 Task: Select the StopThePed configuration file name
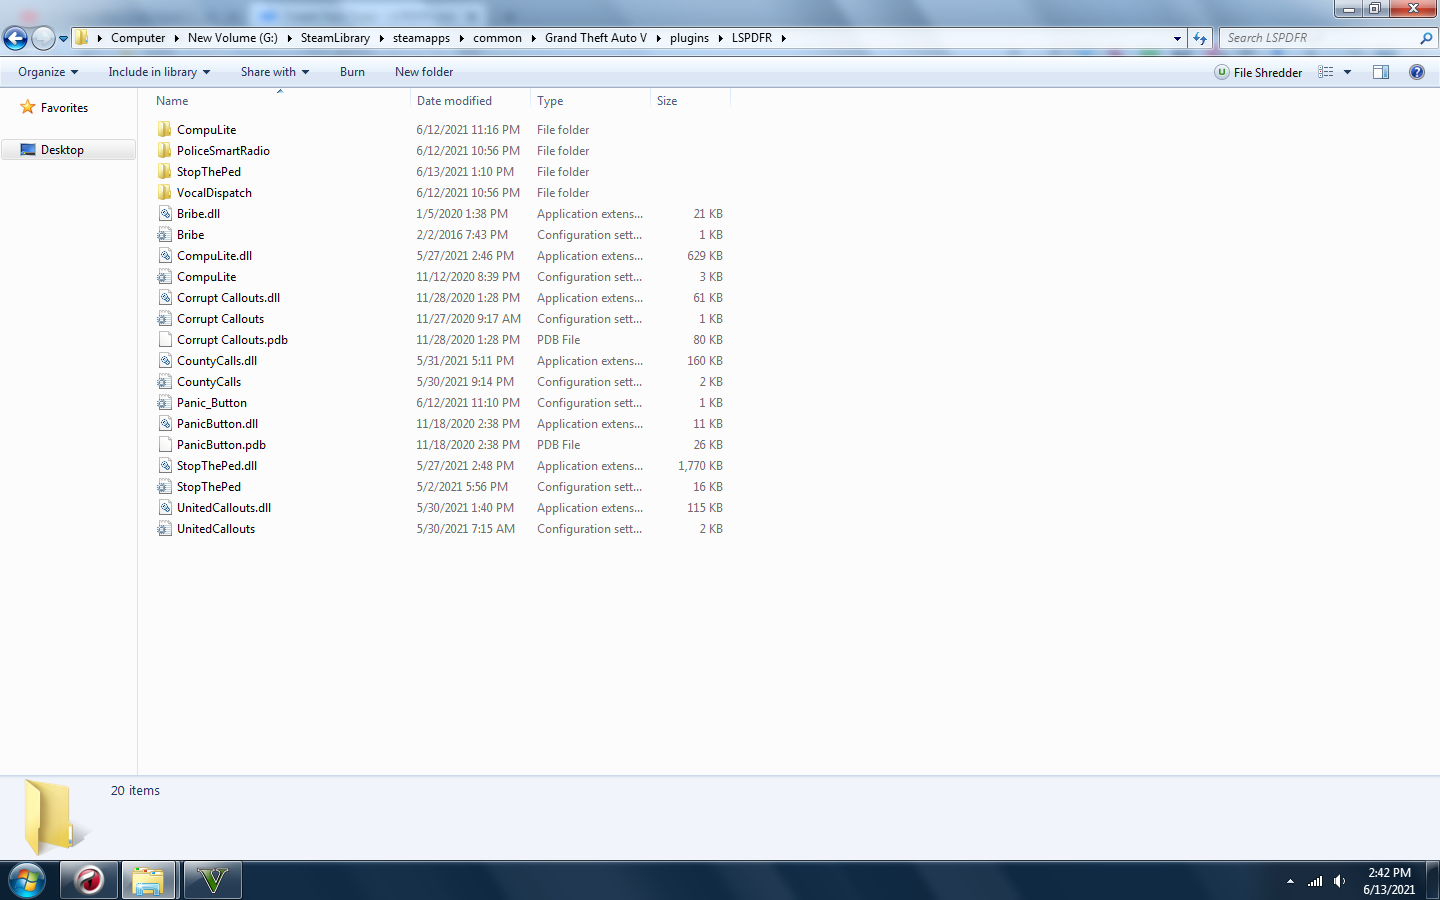209,487
